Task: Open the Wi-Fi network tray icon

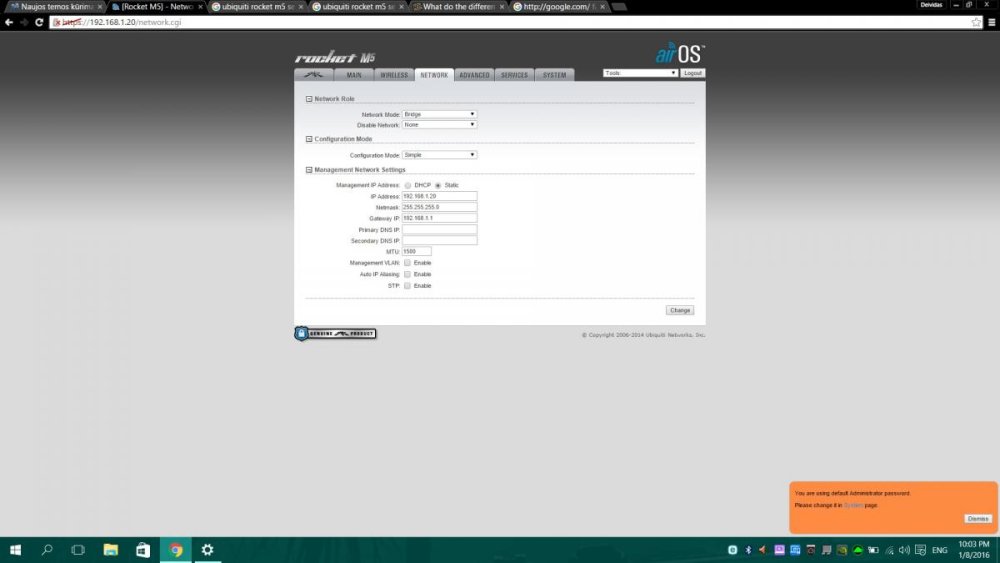Action: (x=889, y=550)
